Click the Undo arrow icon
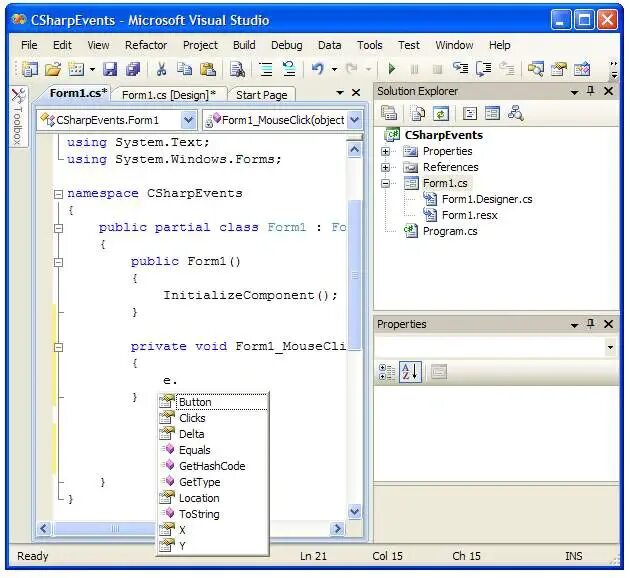The width and height of the screenshot is (630, 578). pyautogui.click(x=317, y=69)
